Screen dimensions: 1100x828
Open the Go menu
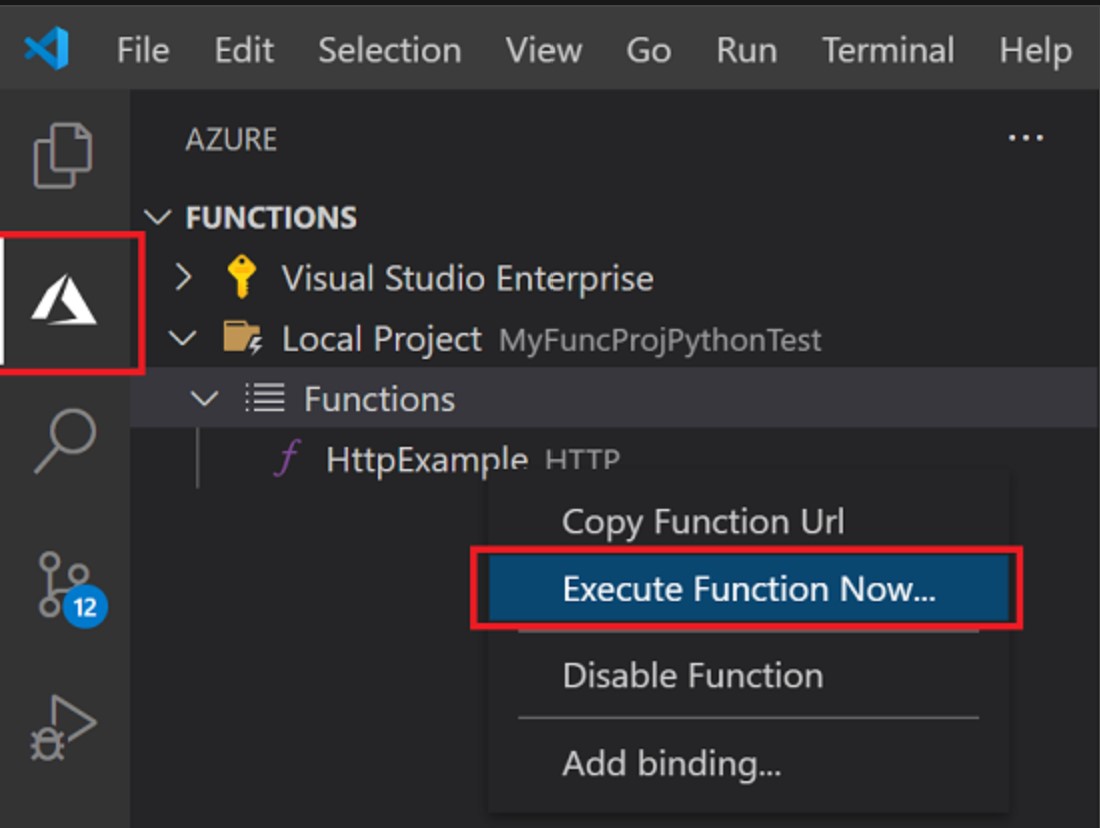(649, 50)
